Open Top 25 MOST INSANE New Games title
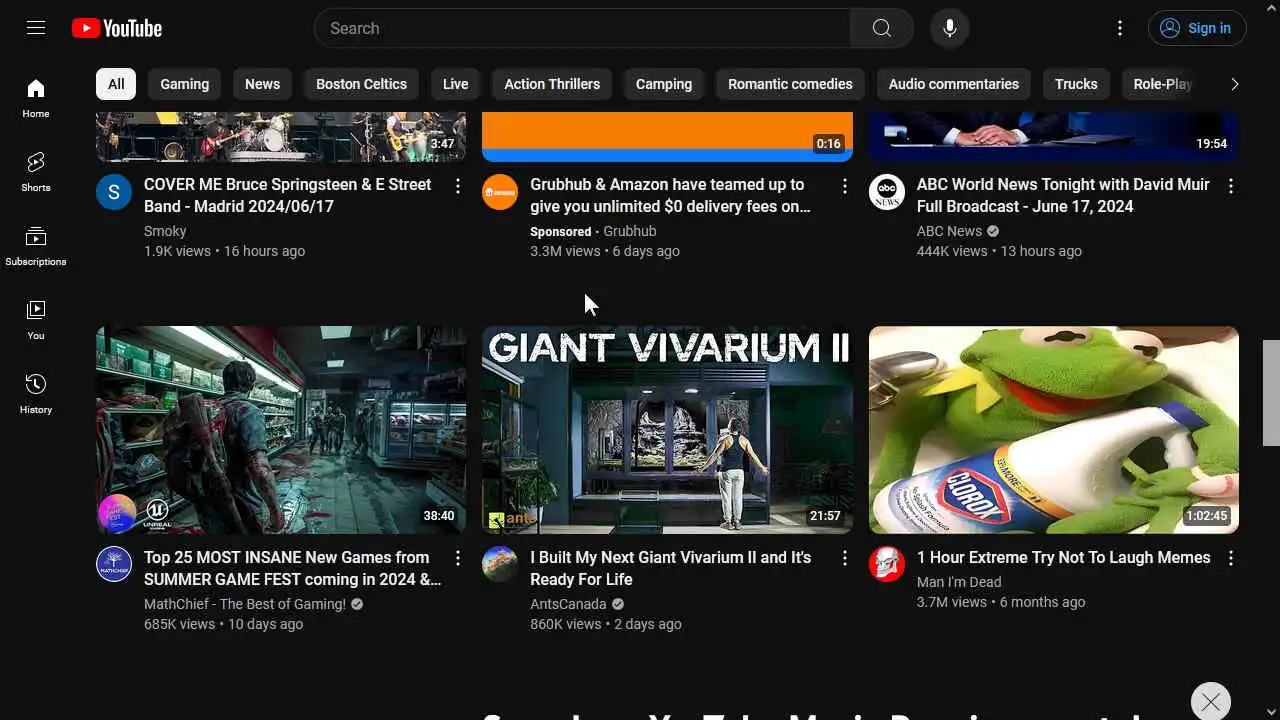1280x720 pixels. coord(293,568)
